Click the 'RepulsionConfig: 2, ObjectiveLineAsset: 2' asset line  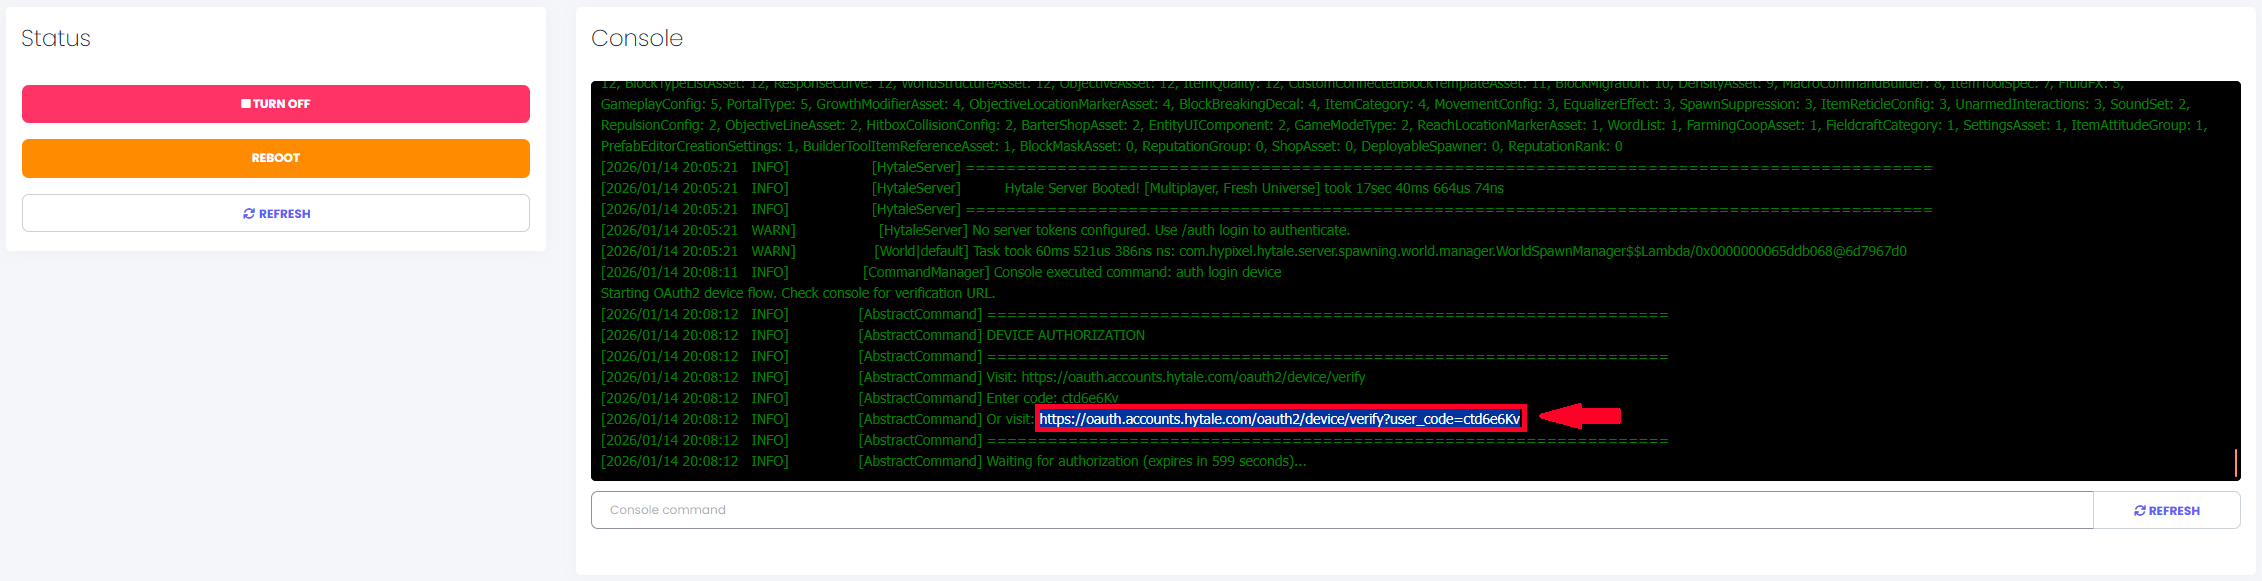click(1404, 125)
